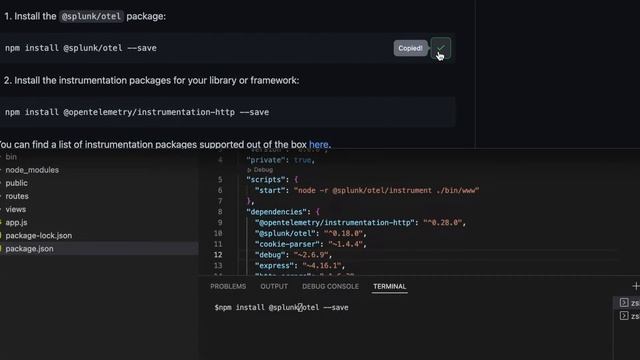The image size is (640, 360).
Task: Expand the public folder
Action: tap(16, 183)
